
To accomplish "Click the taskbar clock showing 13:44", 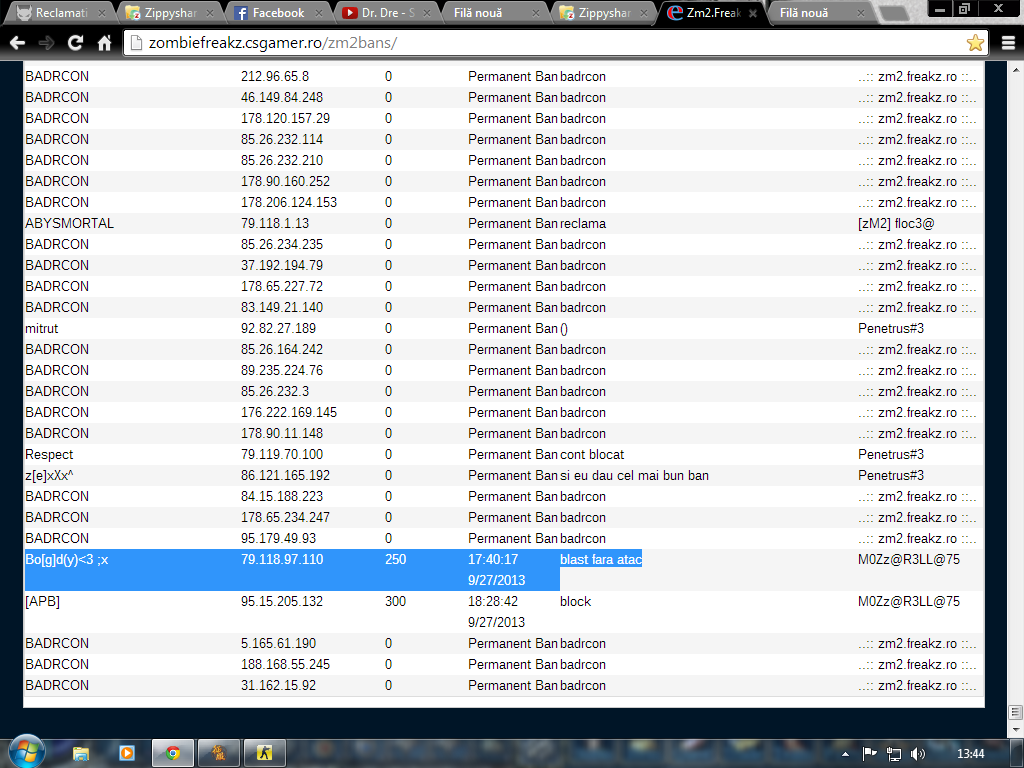I will click(x=970, y=754).
